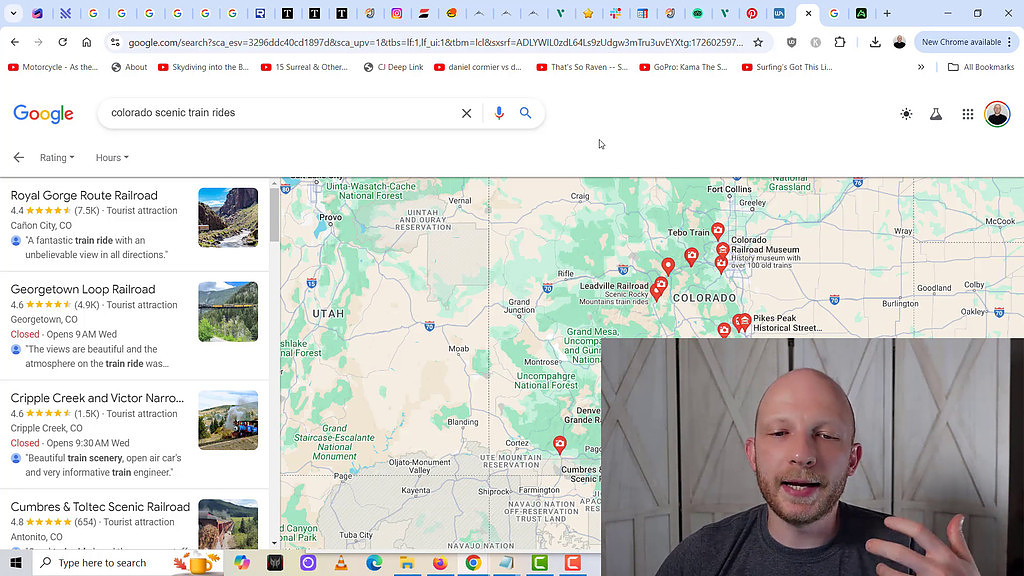The image size is (1024, 576).
Task: Open Copilot from taskbar
Action: point(242,562)
